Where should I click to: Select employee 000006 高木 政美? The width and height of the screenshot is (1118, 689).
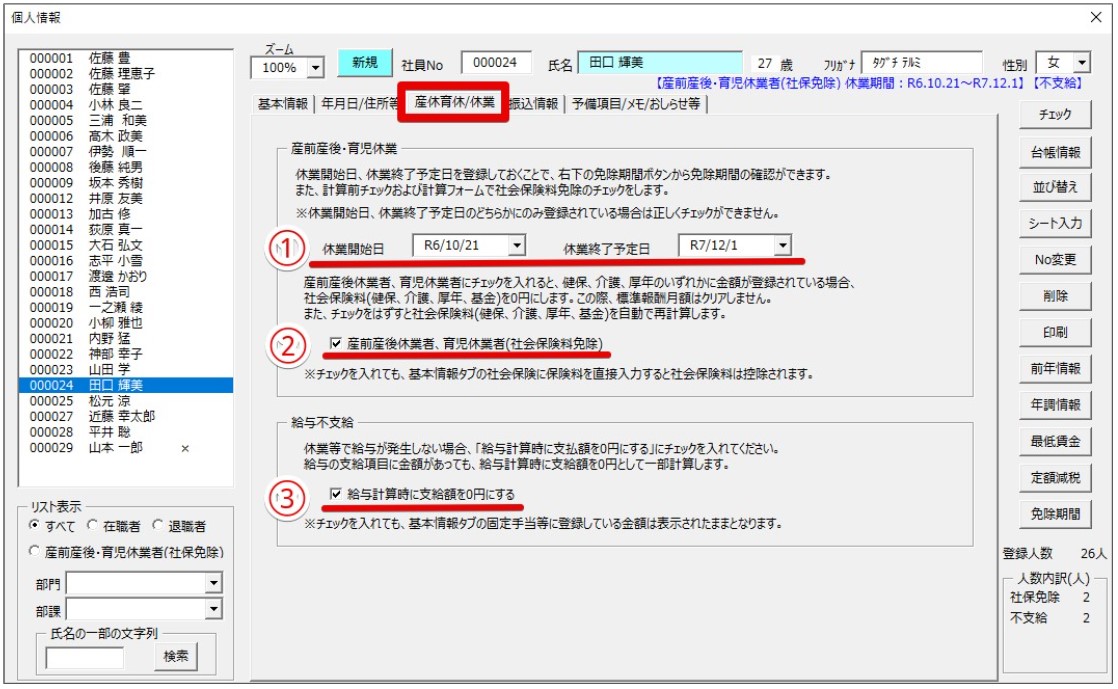tap(125, 136)
